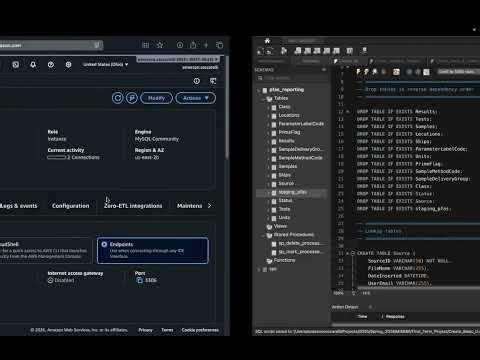Click the schema filter search field

pos(292,78)
